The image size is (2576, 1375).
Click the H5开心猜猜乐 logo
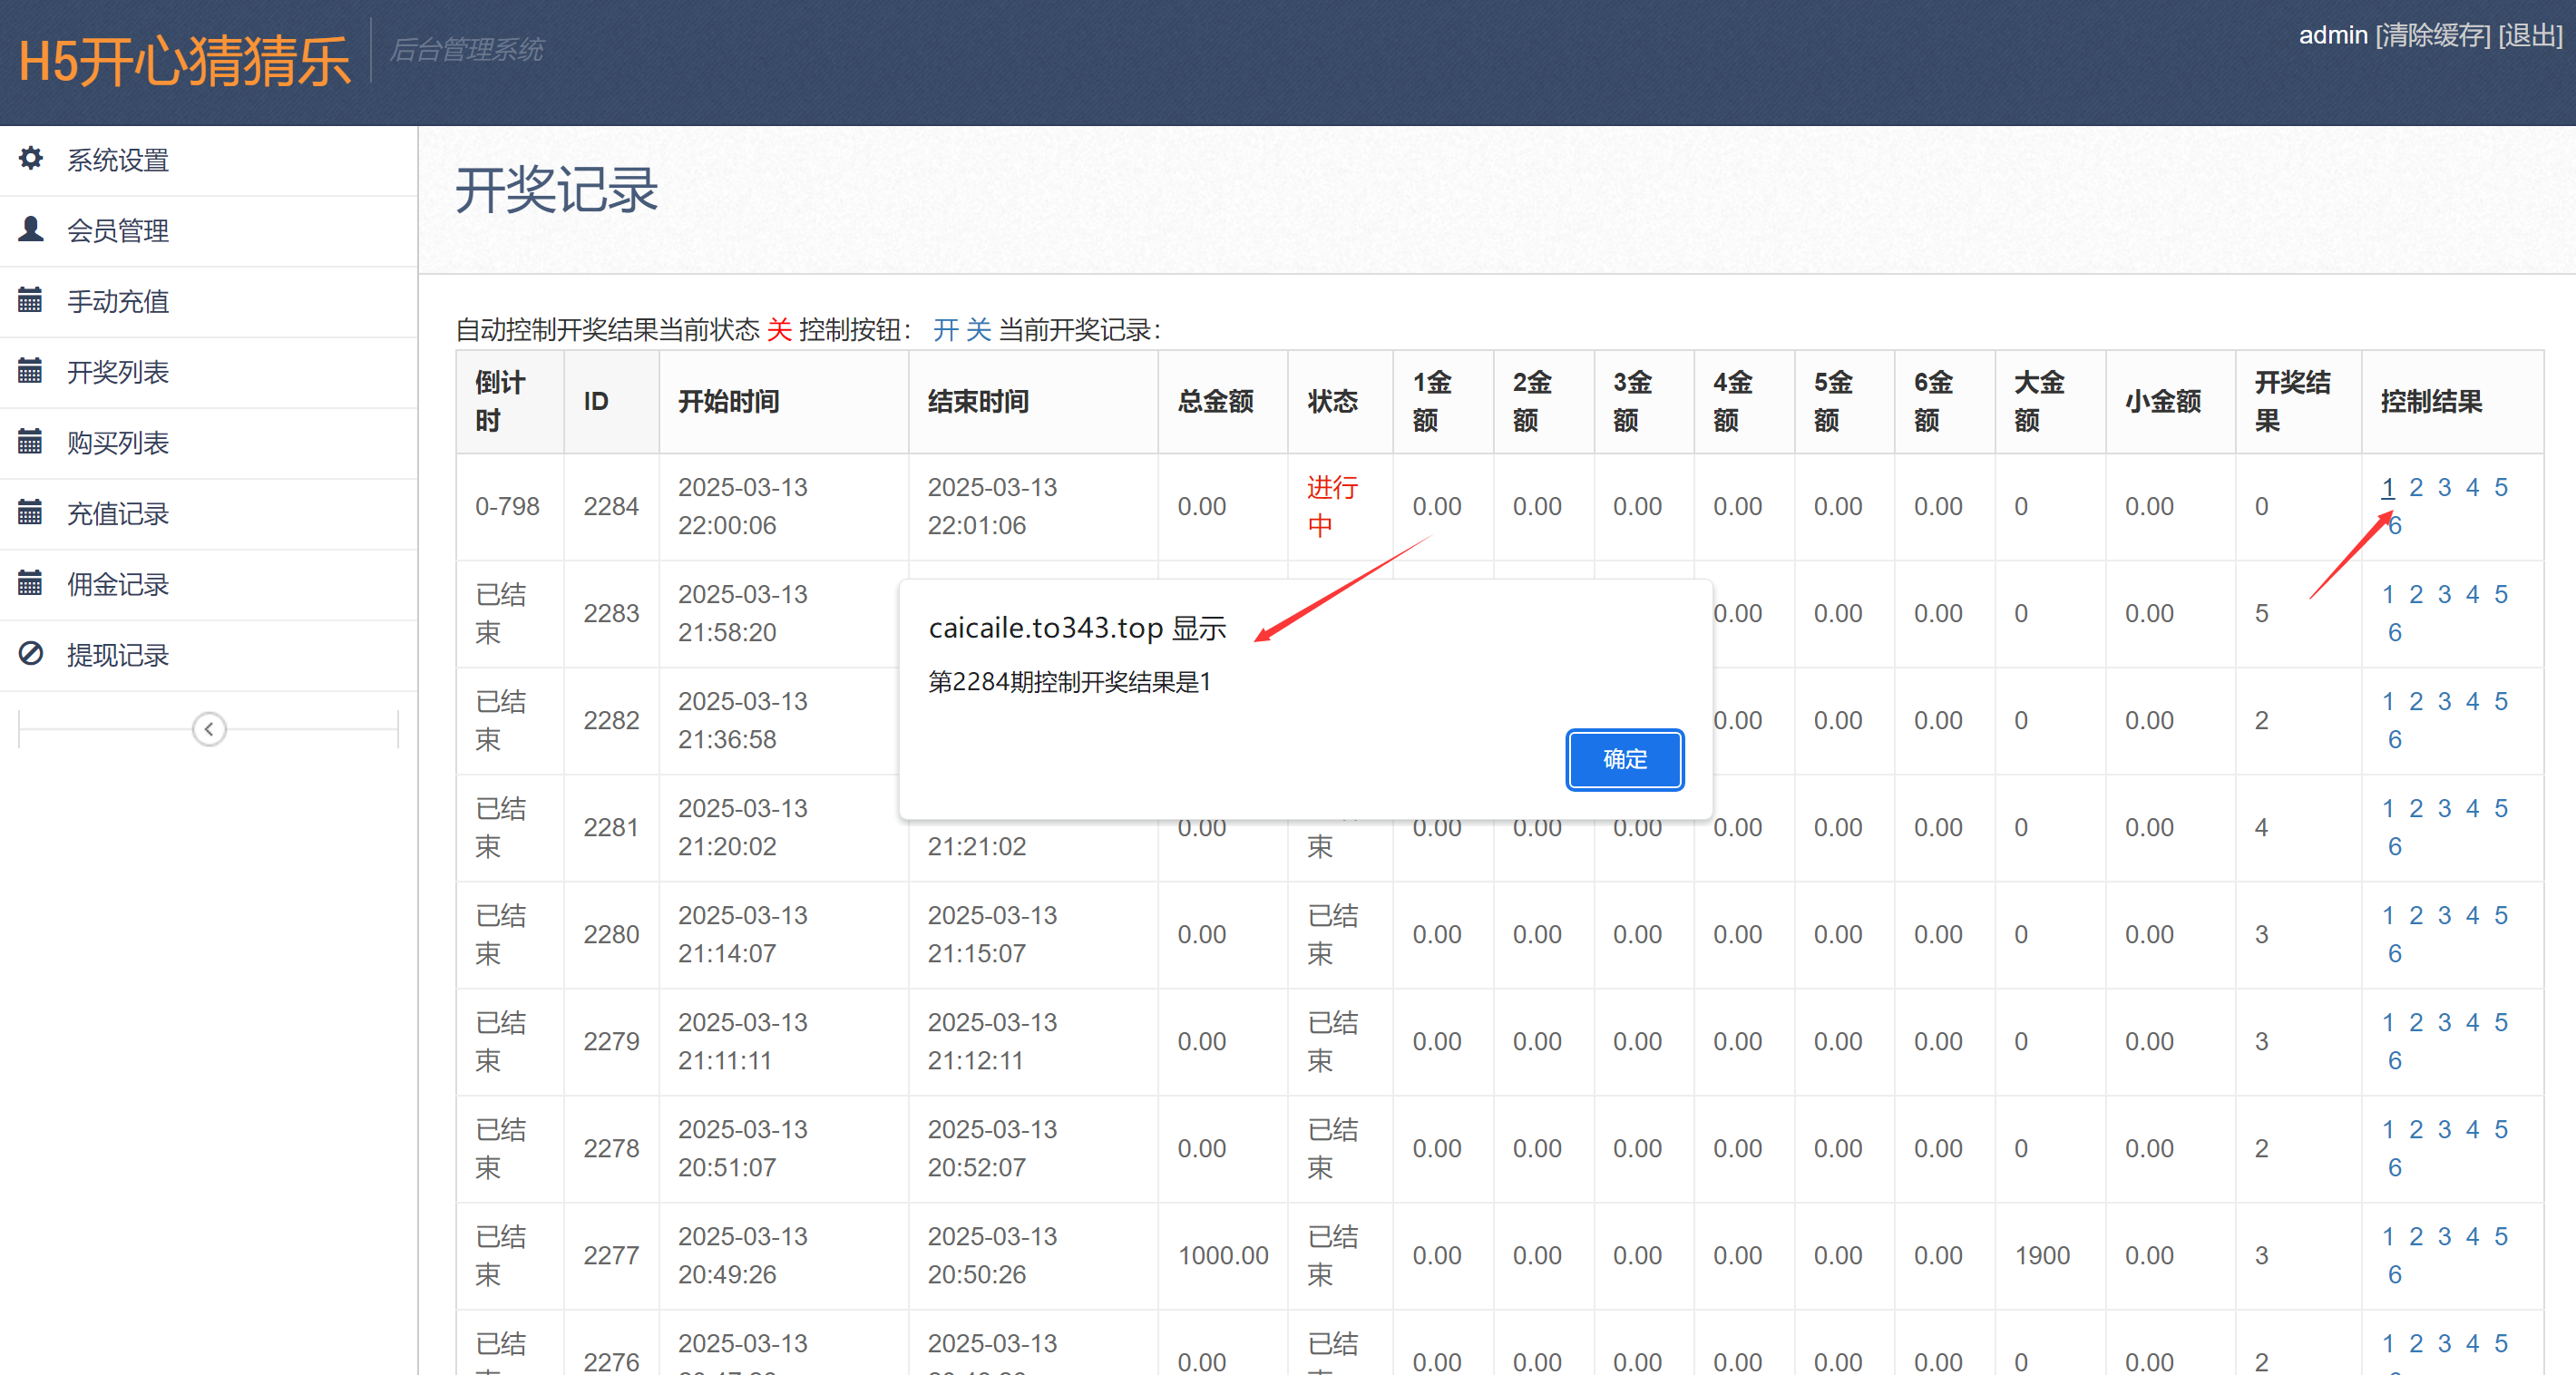[x=184, y=57]
